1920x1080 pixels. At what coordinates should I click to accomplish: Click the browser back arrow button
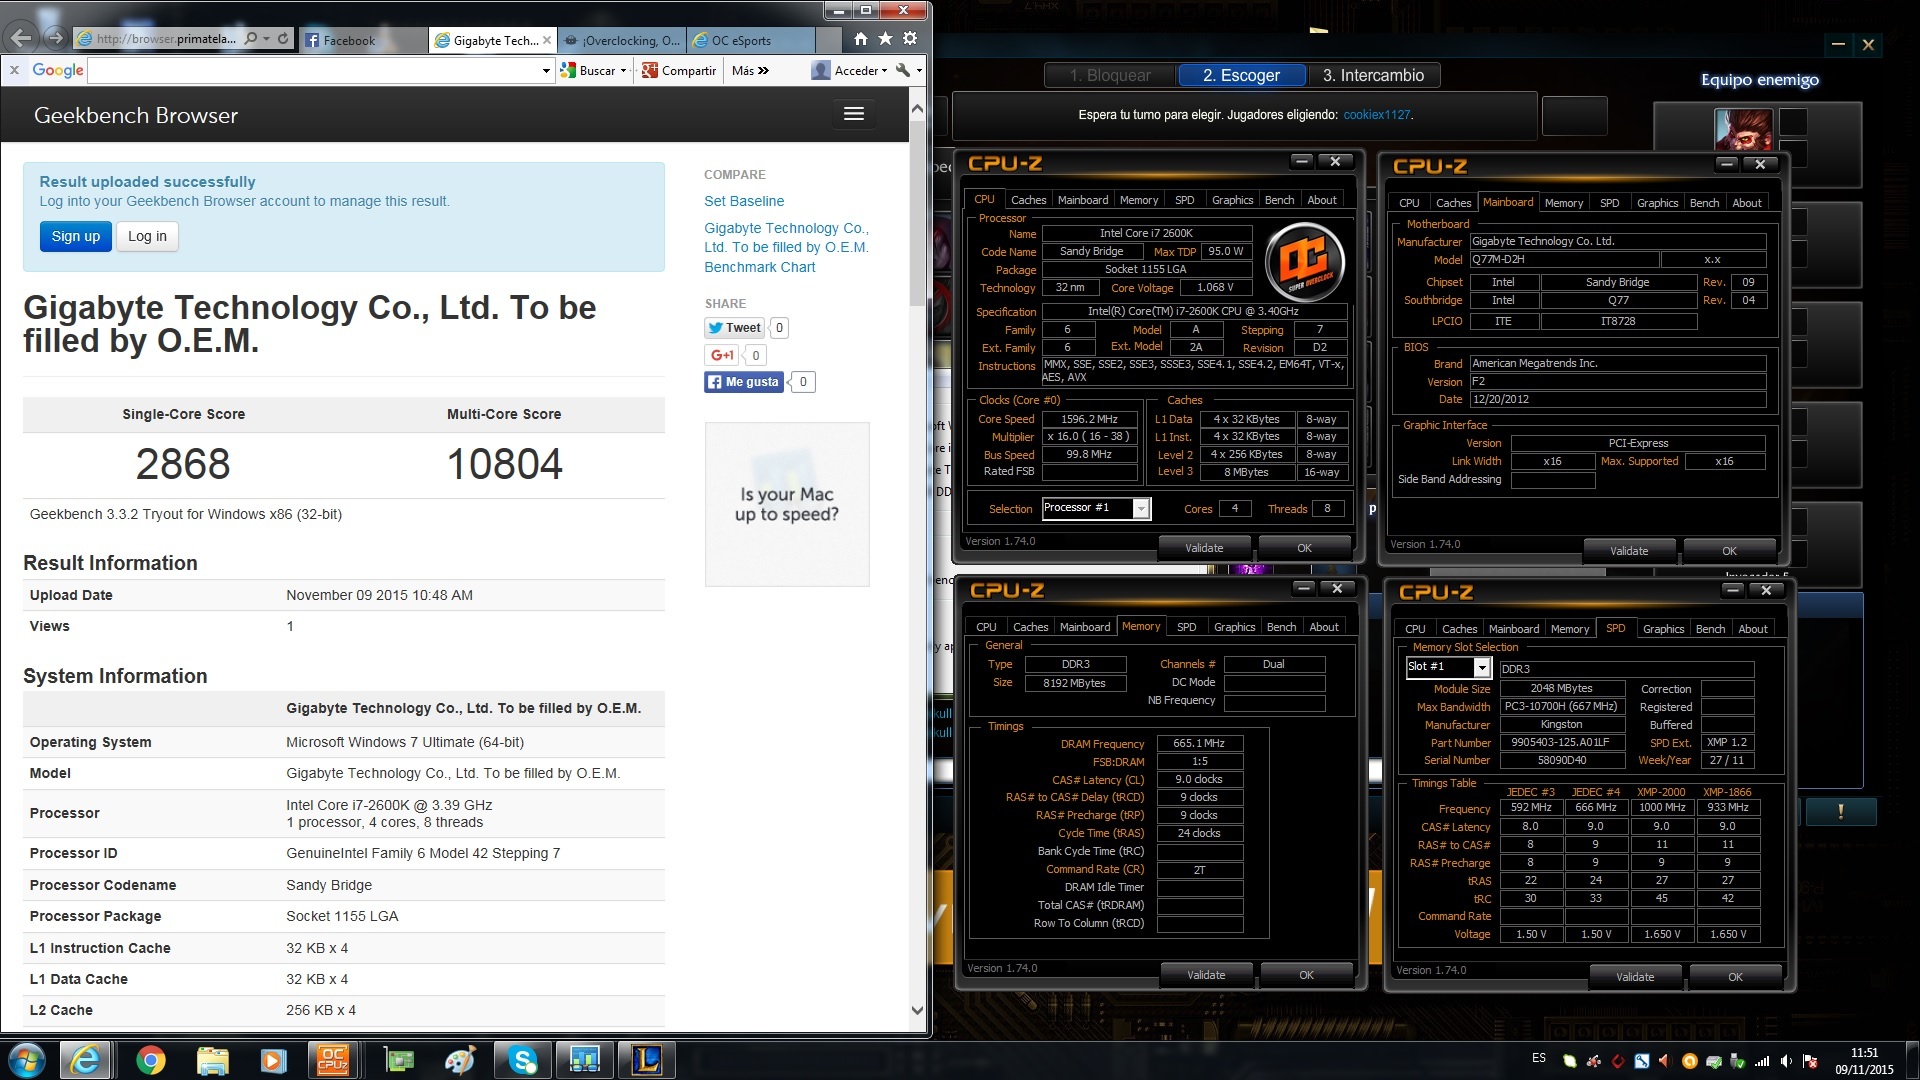point(21,39)
